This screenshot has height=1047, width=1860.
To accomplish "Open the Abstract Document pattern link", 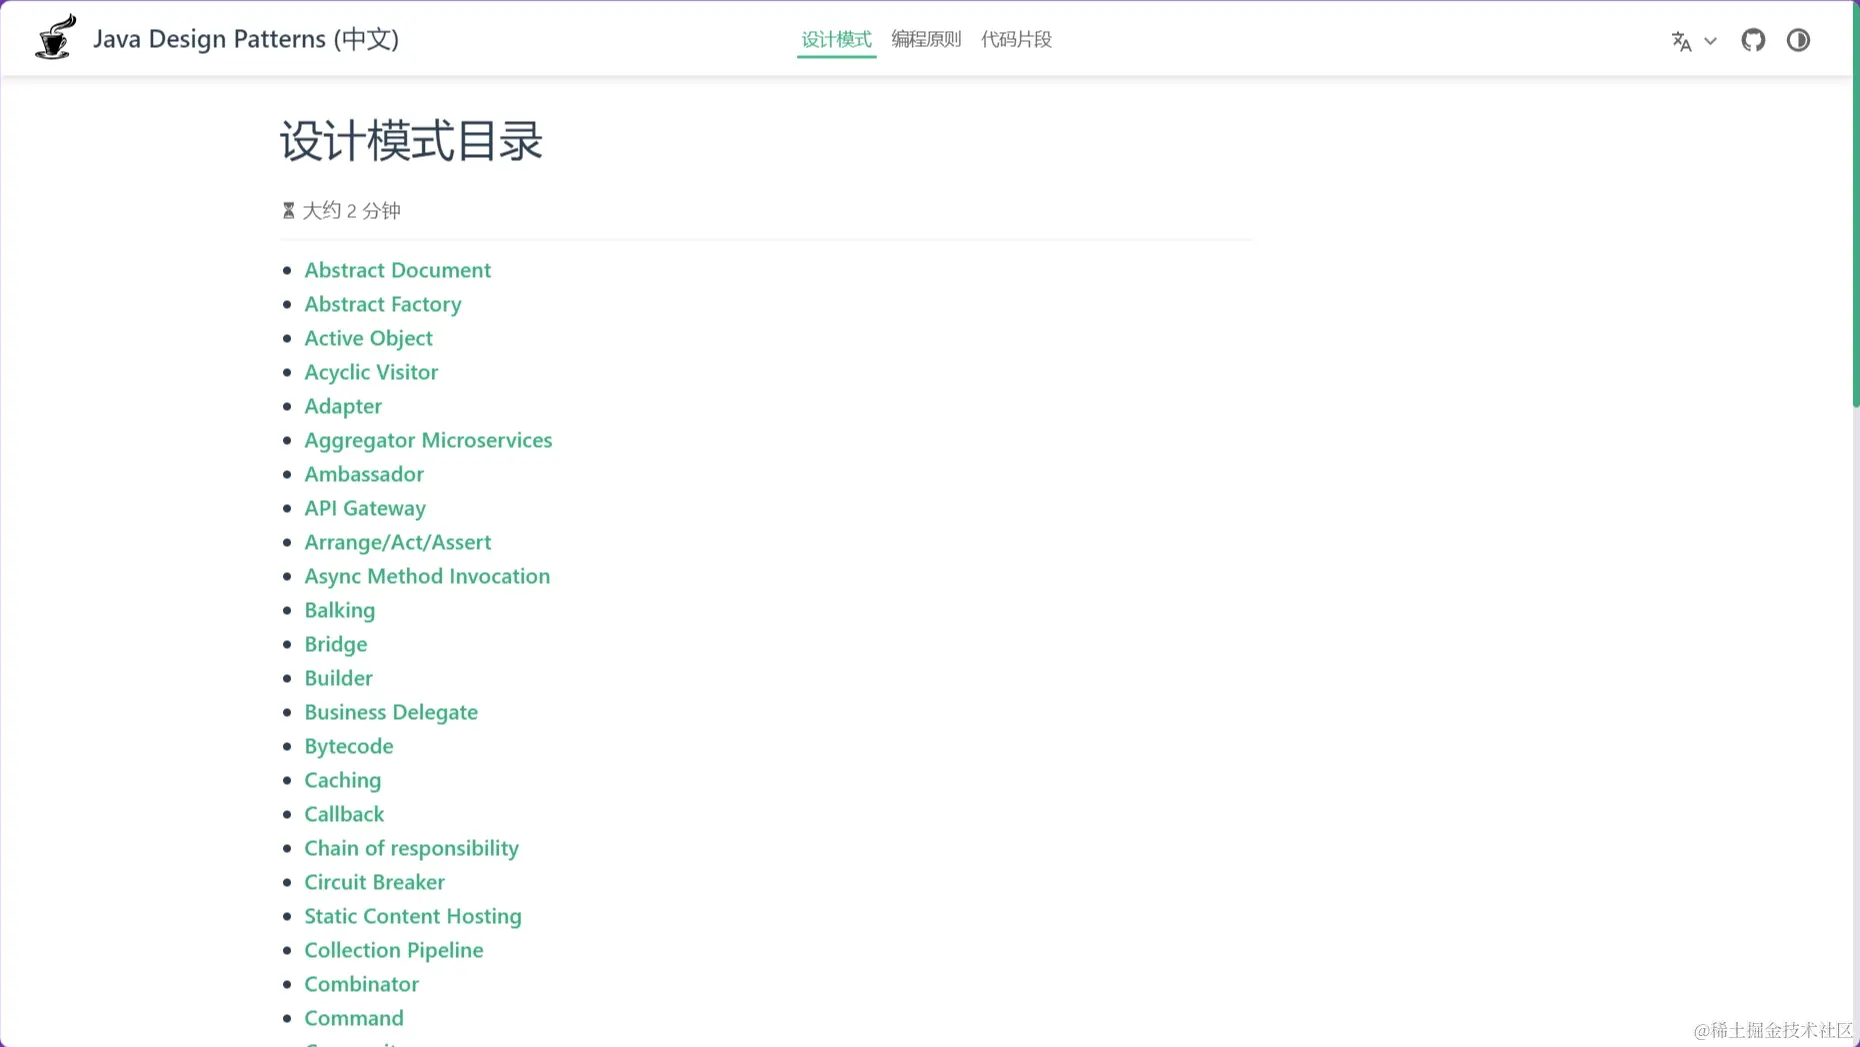I will click(397, 270).
